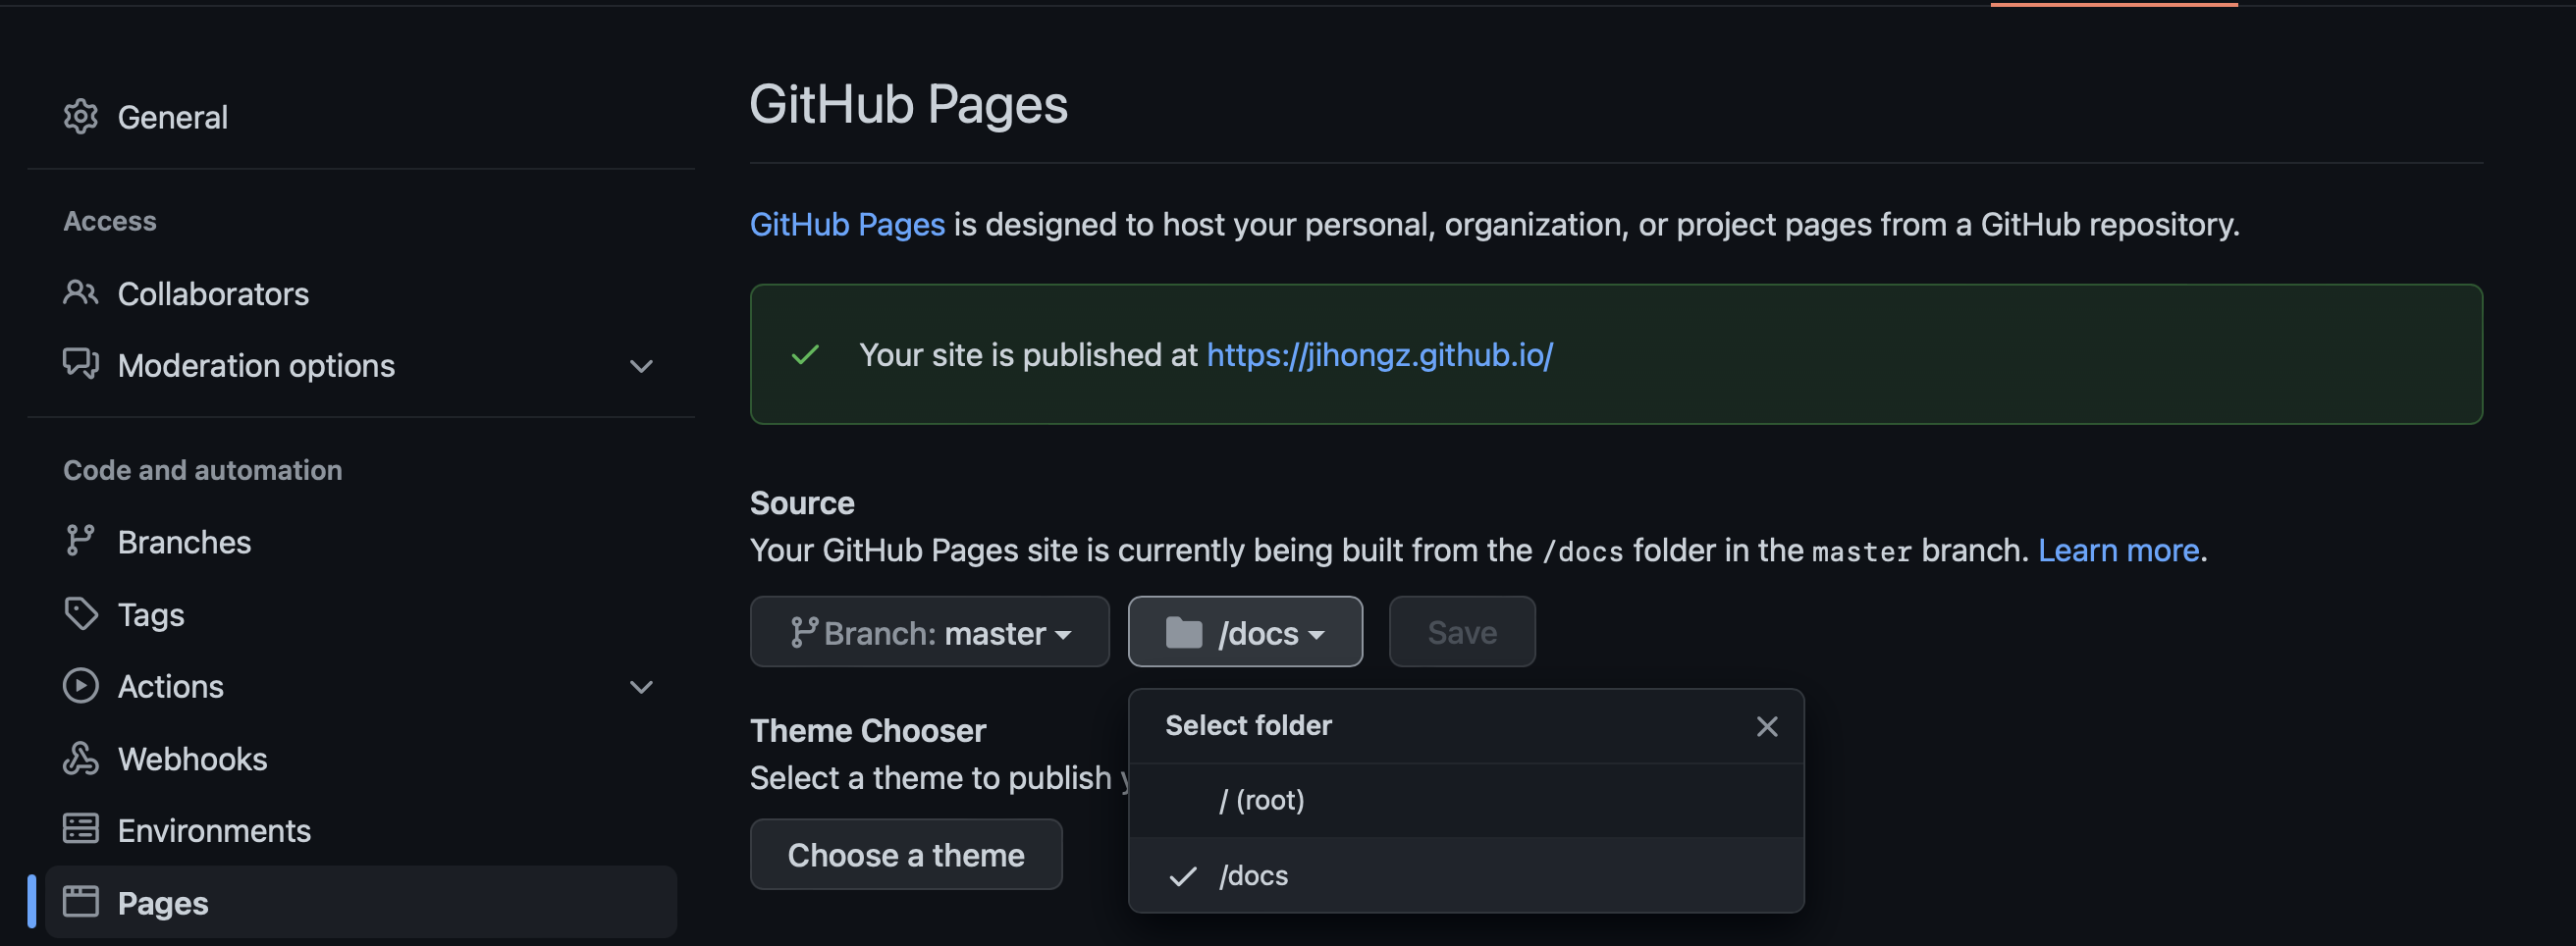The height and width of the screenshot is (946, 2576).
Task: Click the Branches git-branch icon in sidebar
Action: click(80, 541)
